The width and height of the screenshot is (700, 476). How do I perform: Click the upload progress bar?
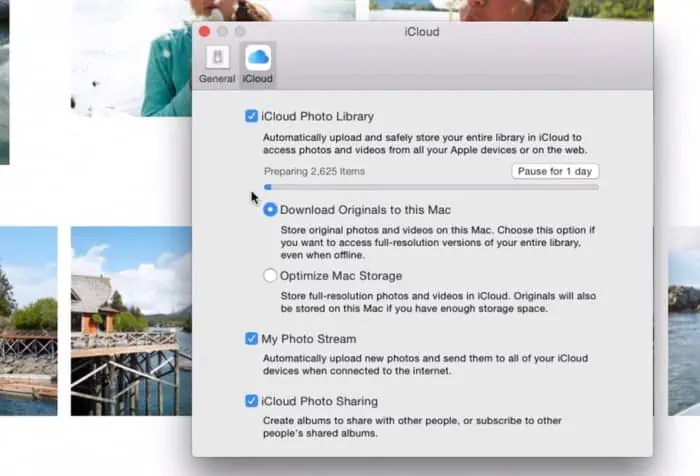point(431,187)
